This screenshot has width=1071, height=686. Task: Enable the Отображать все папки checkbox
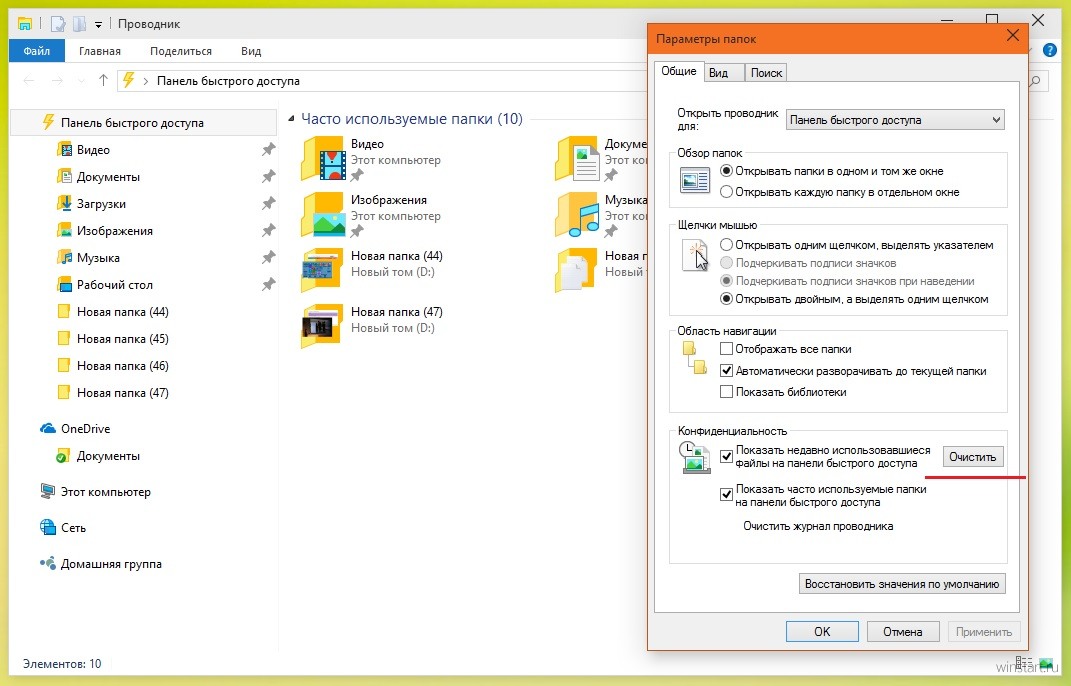tap(727, 349)
